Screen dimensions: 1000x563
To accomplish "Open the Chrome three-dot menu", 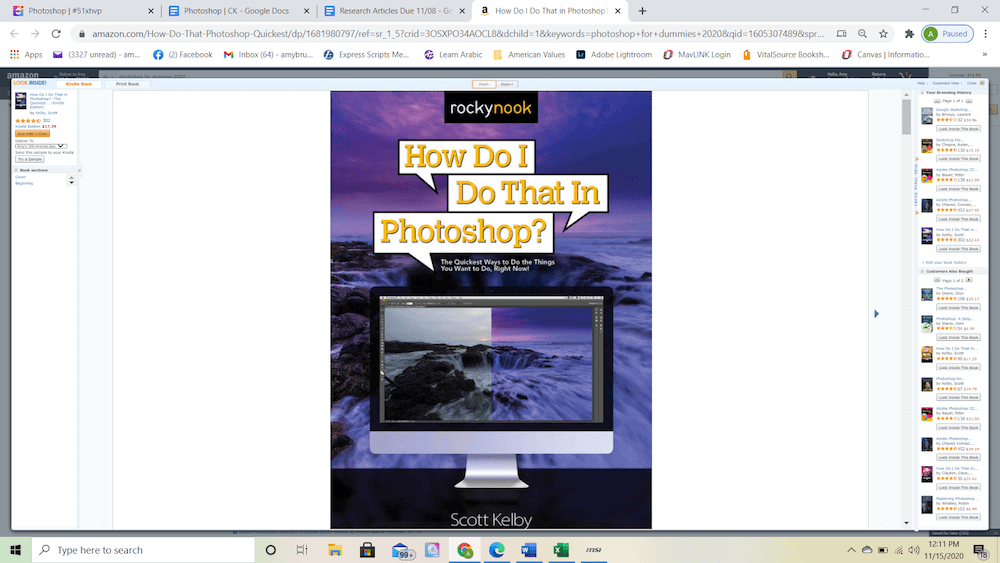I will [x=986, y=34].
